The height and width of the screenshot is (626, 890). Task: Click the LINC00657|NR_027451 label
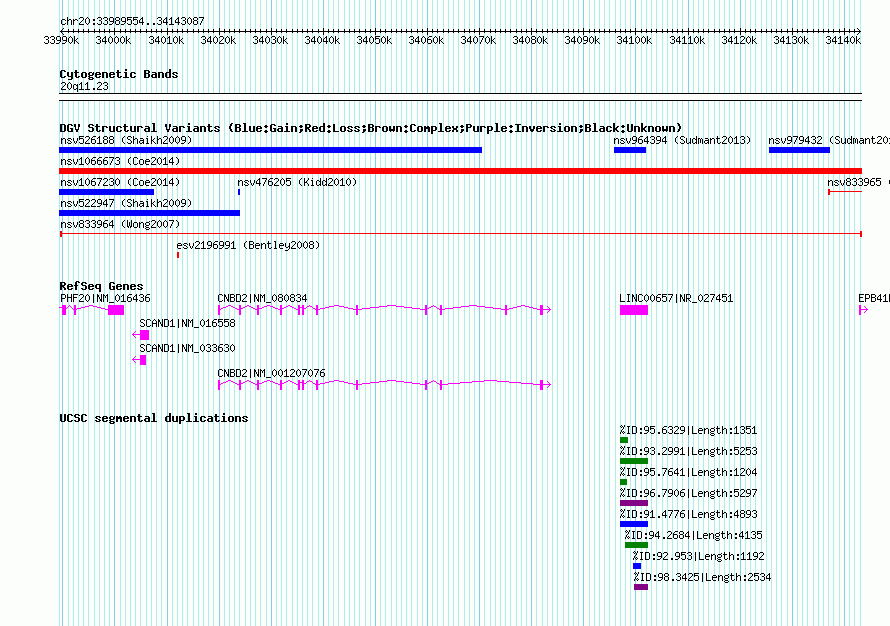pyautogui.click(x=676, y=298)
